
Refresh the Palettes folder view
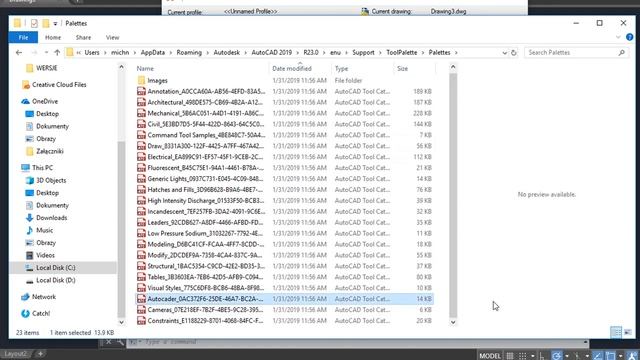click(x=513, y=53)
